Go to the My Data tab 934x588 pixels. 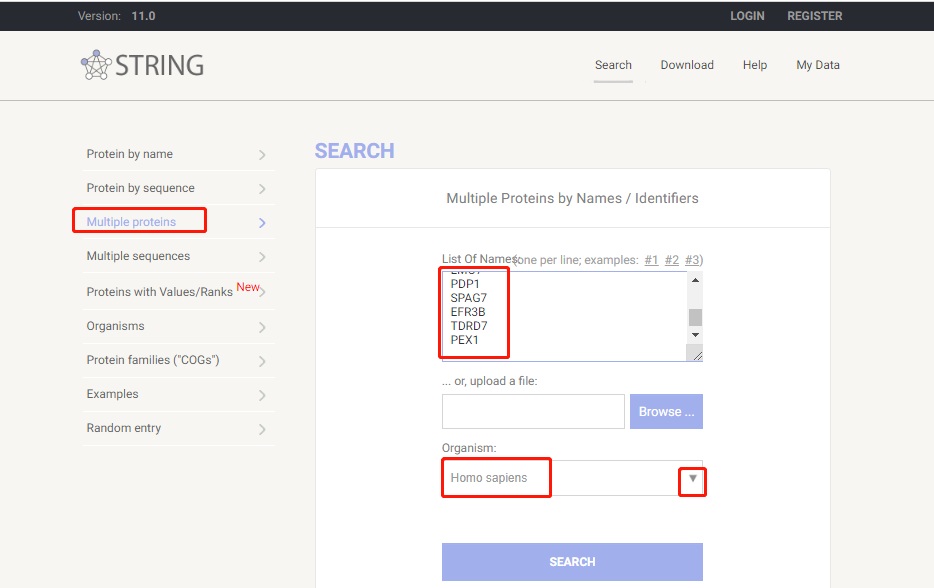pyautogui.click(x=818, y=65)
